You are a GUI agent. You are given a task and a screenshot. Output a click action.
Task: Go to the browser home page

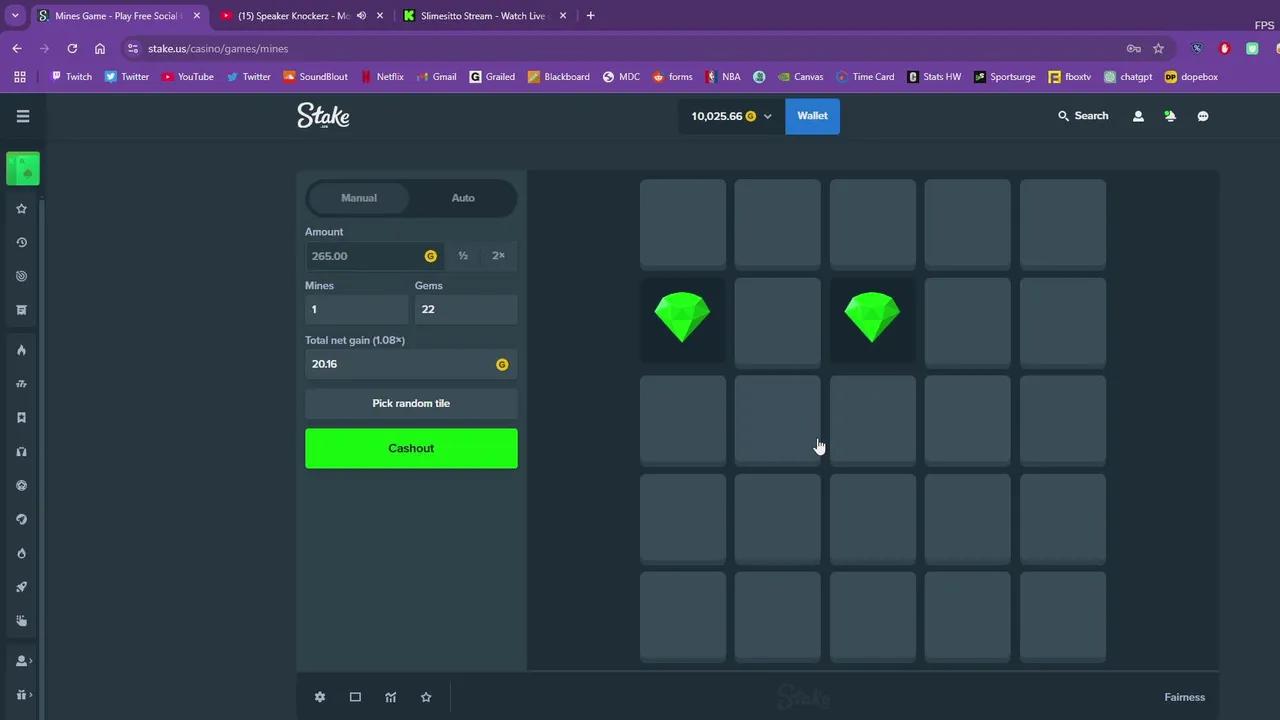coord(100,48)
